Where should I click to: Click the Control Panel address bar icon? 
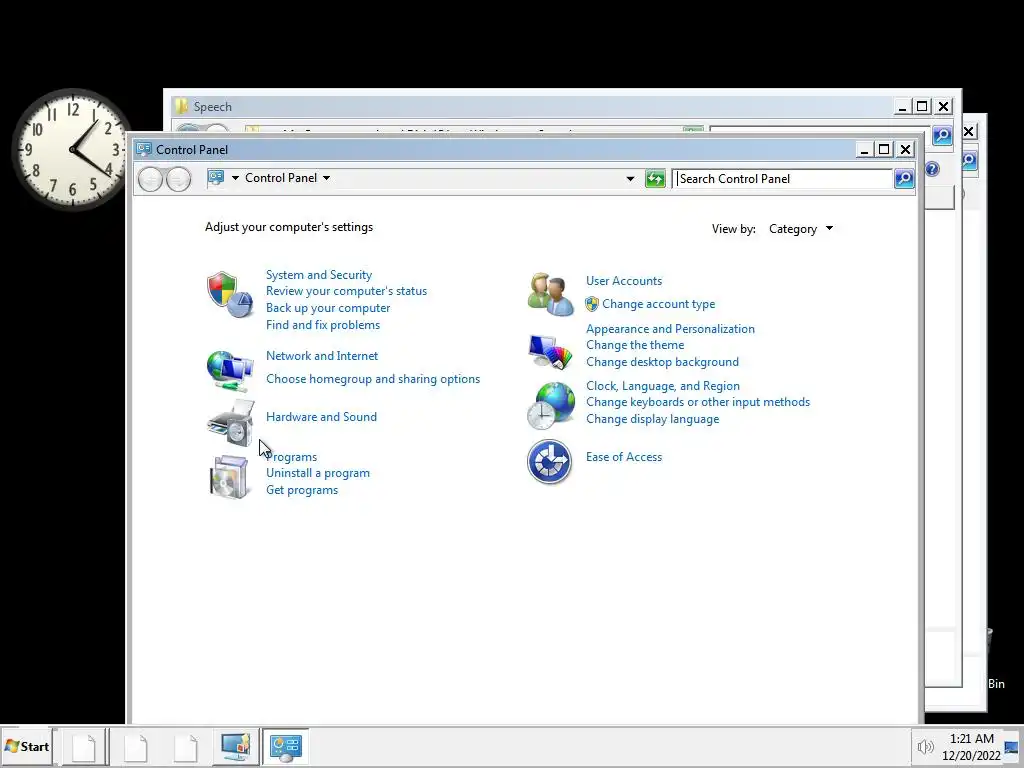point(216,178)
